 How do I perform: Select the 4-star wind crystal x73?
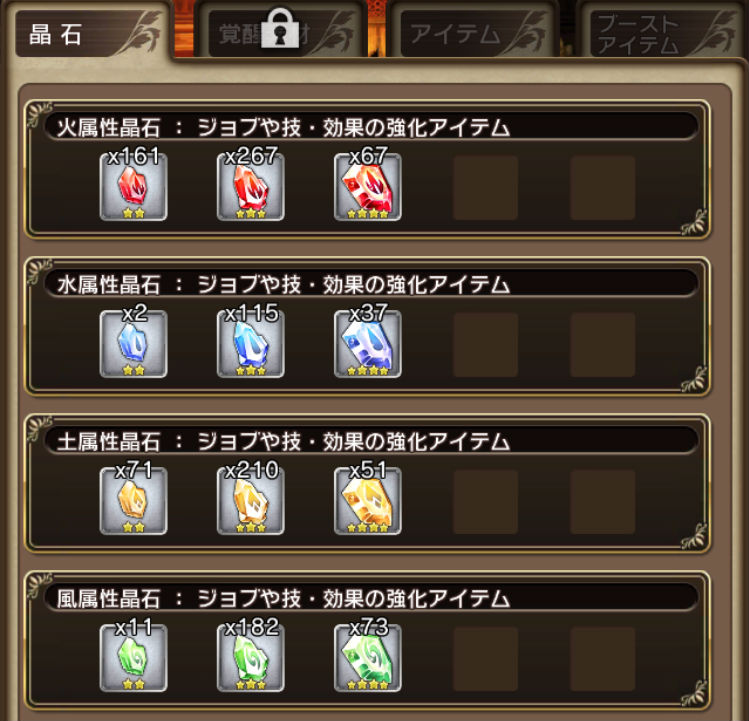tap(367, 657)
